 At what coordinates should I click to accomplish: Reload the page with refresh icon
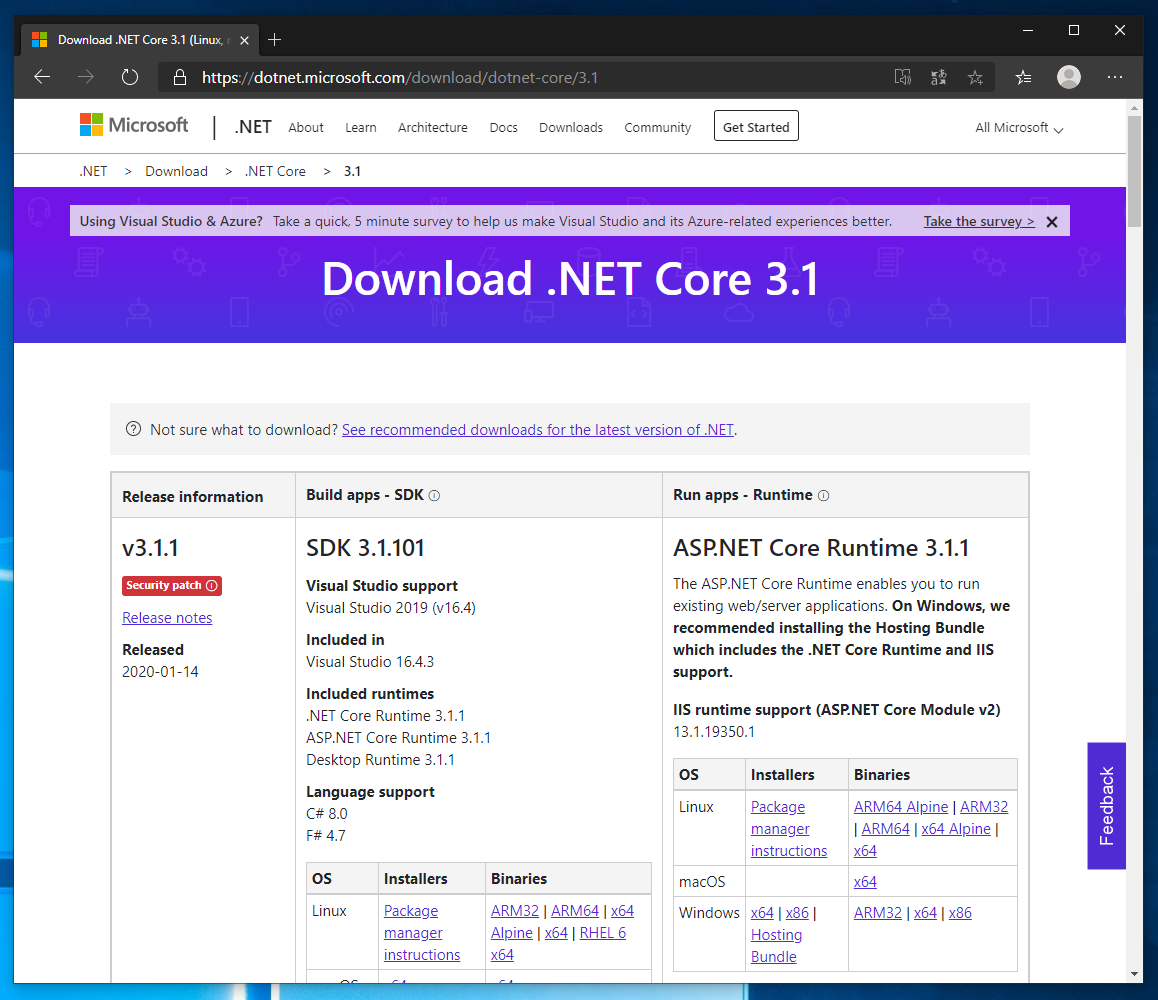click(x=130, y=77)
